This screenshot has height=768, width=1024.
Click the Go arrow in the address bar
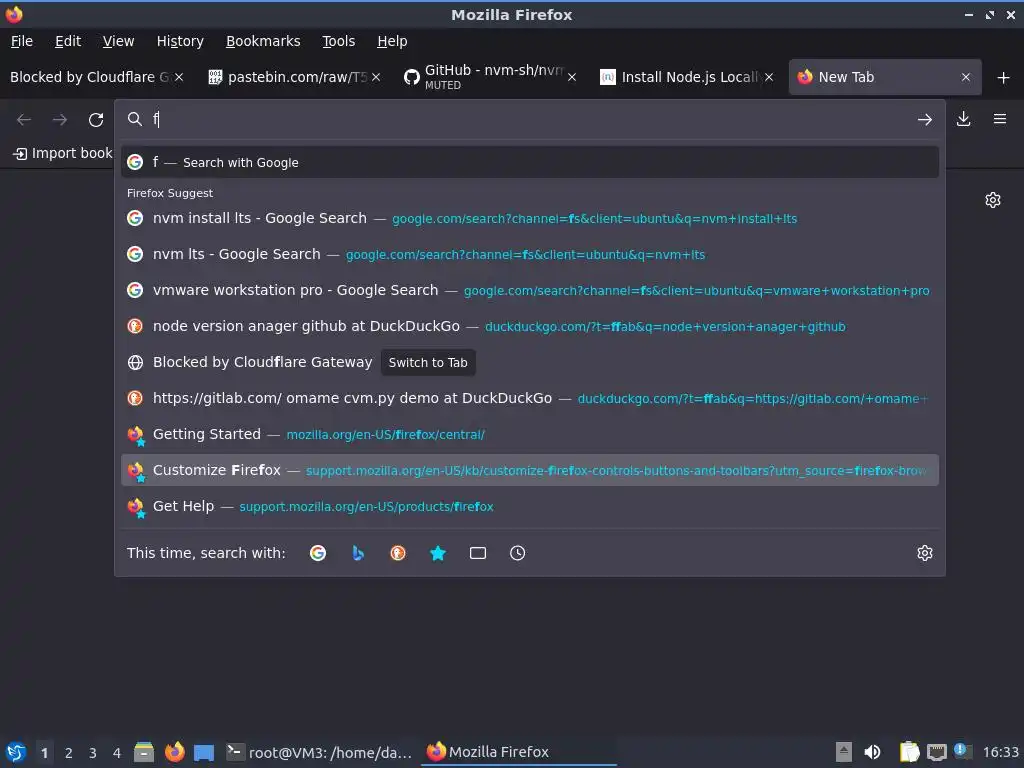point(925,120)
